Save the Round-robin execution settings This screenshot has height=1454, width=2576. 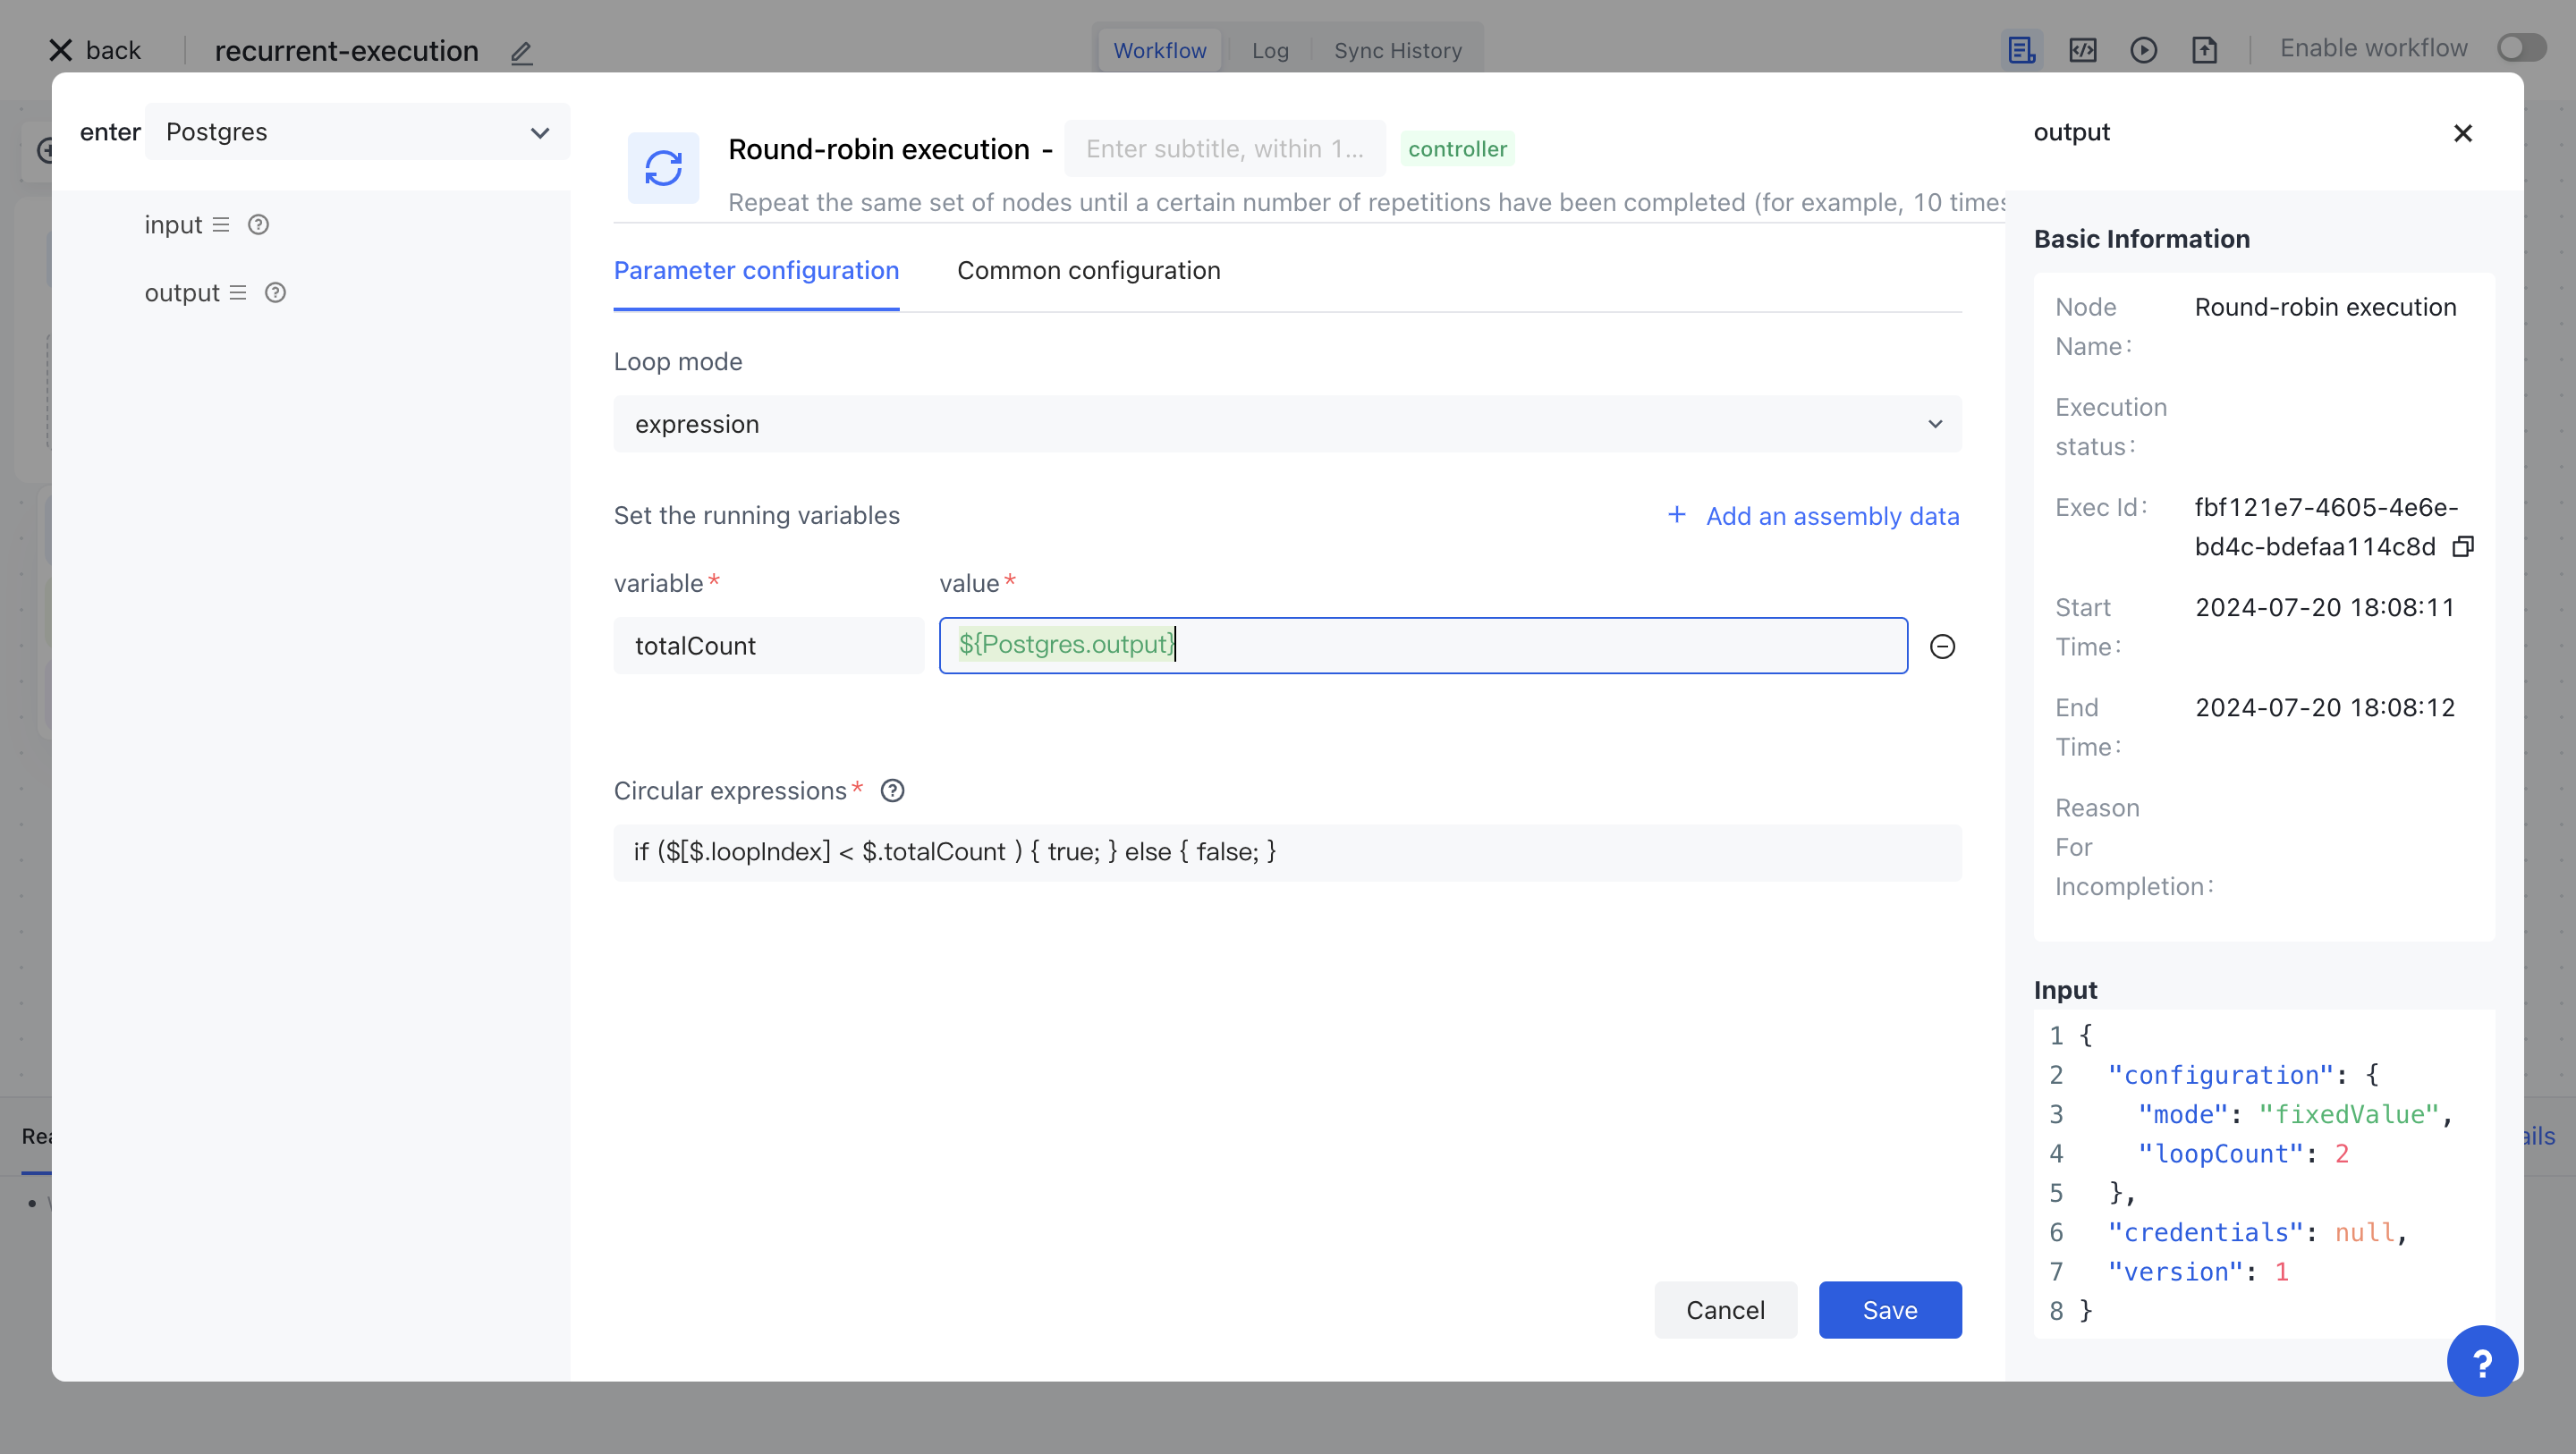point(1889,1309)
